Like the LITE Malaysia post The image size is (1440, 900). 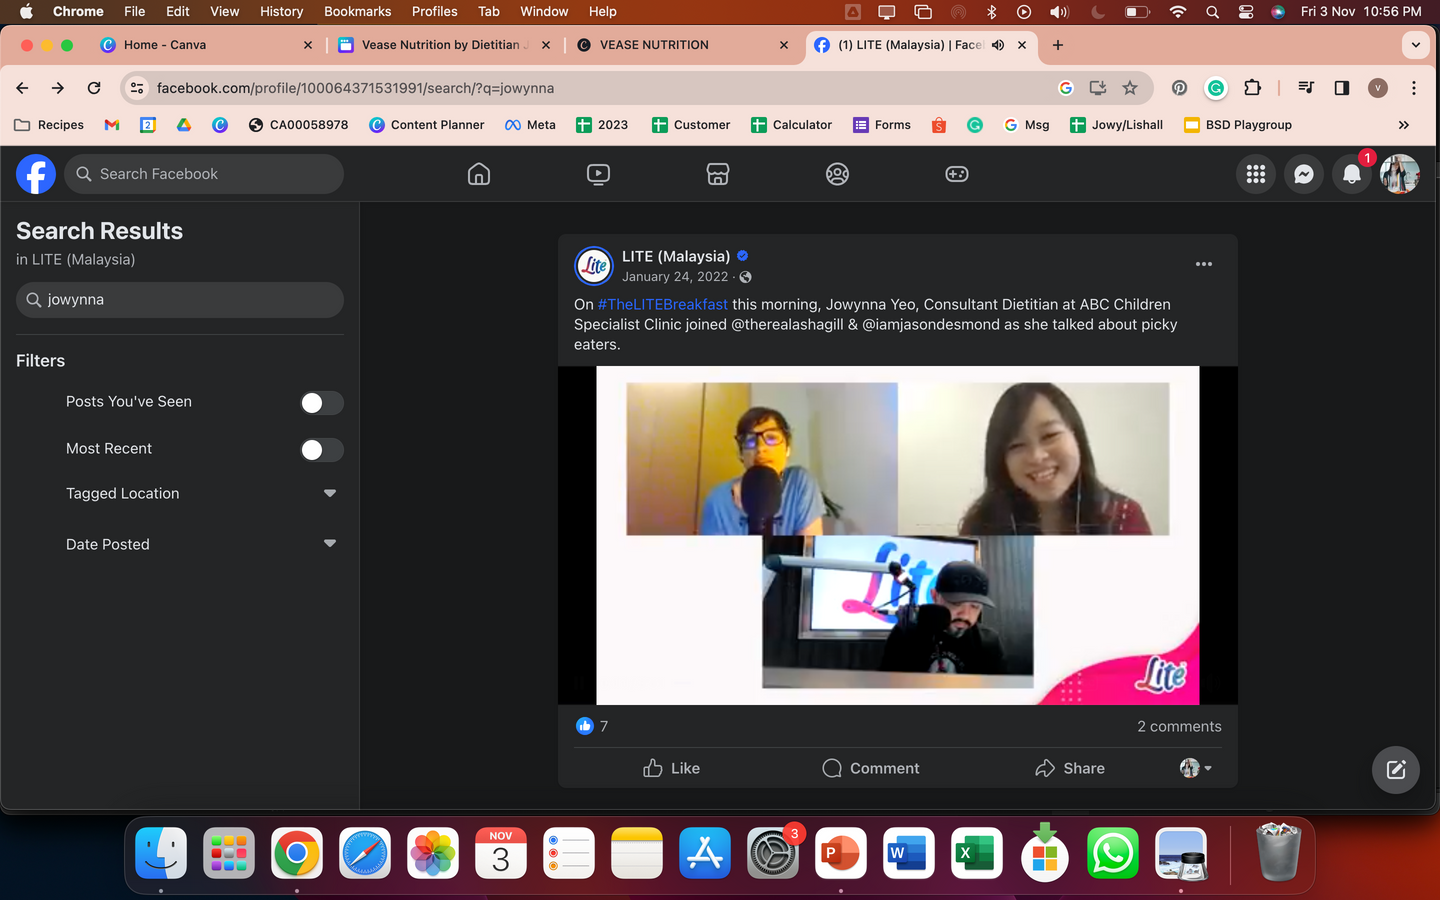click(671, 768)
